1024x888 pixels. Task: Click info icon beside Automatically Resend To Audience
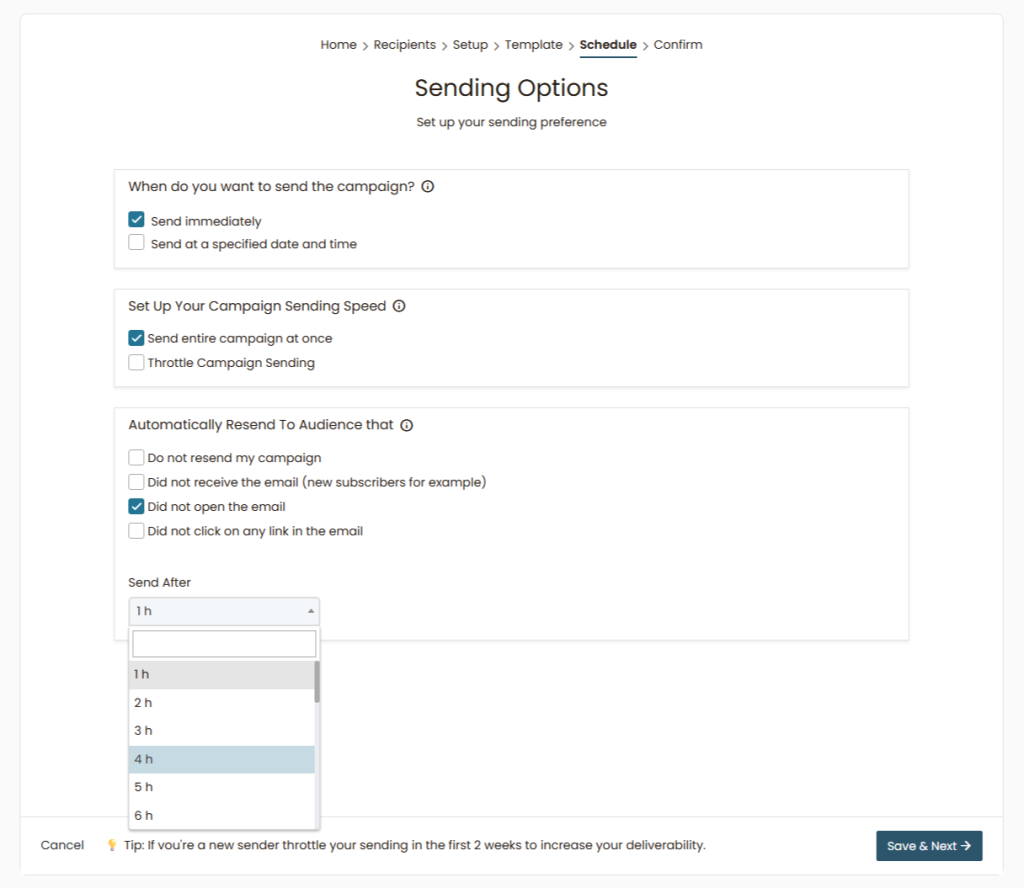407,425
